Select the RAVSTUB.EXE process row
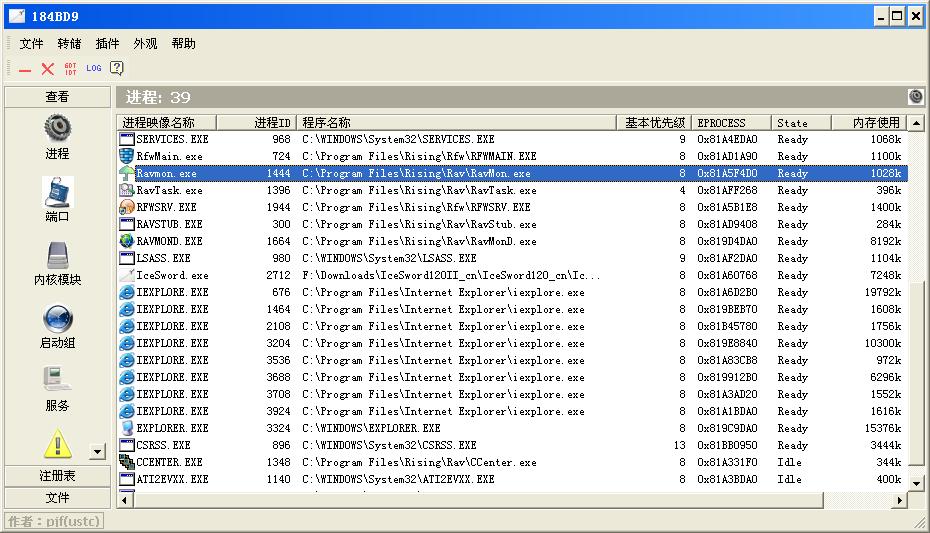930x533 pixels. (512, 224)
